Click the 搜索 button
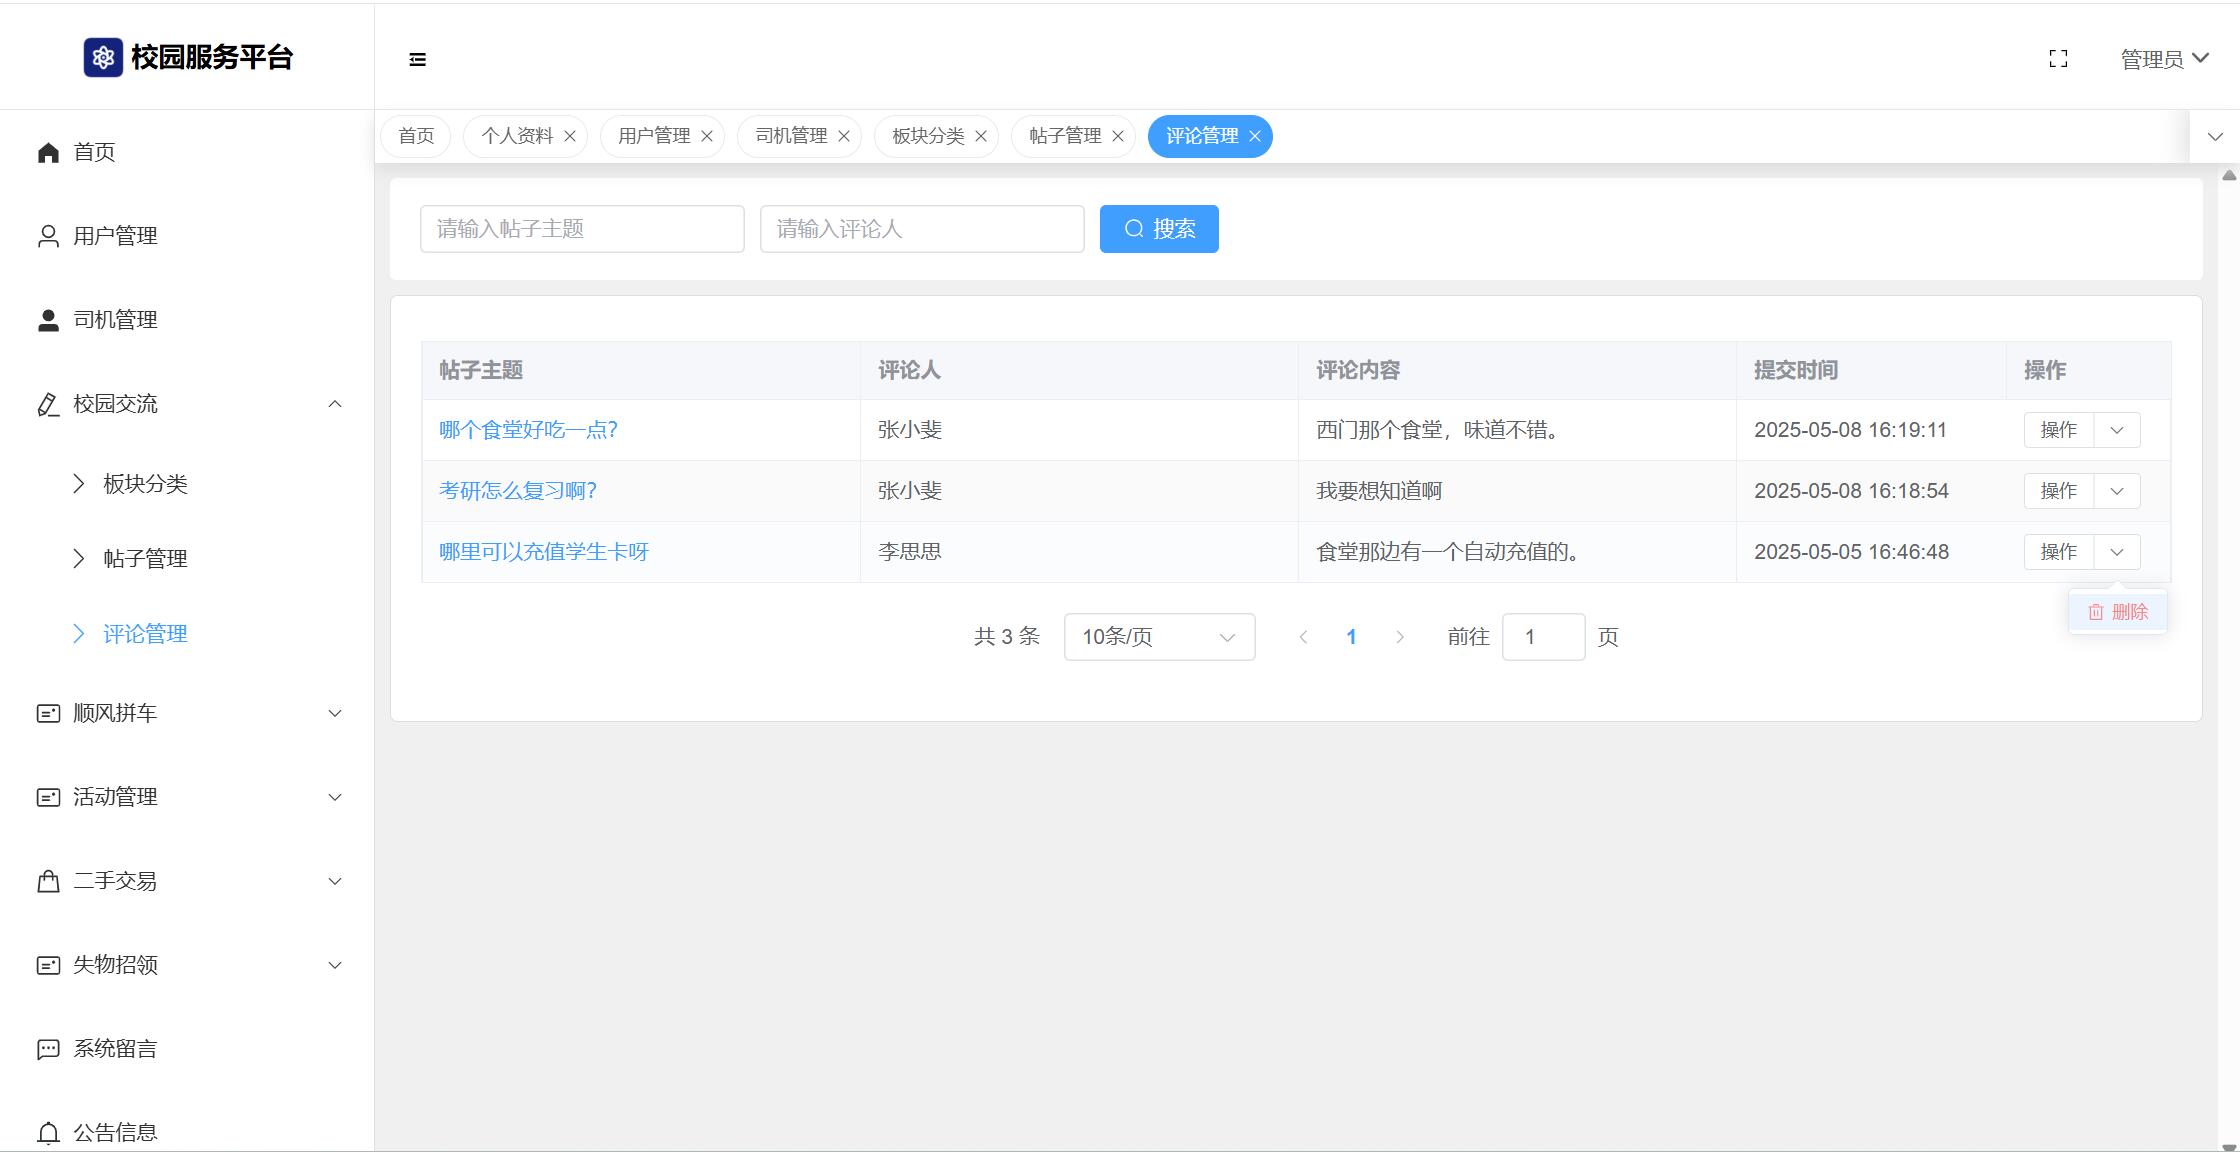2240x1152 pixels. pyautogui.click(x=1159, y=229)
